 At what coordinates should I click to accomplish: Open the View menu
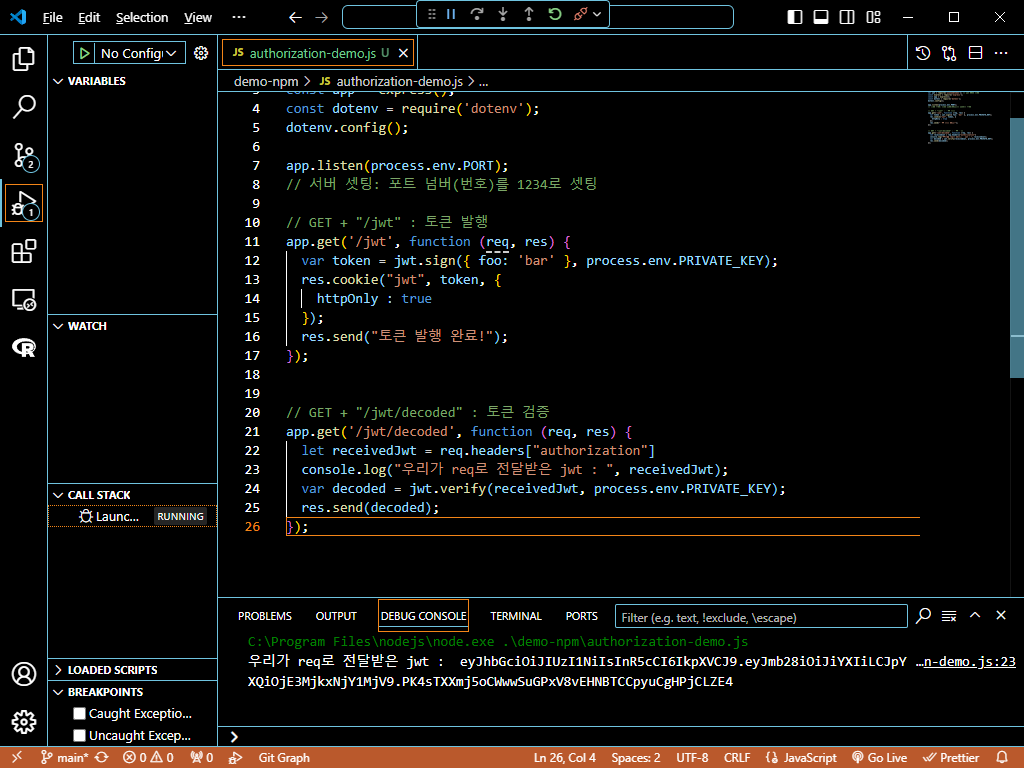point(198,18)
